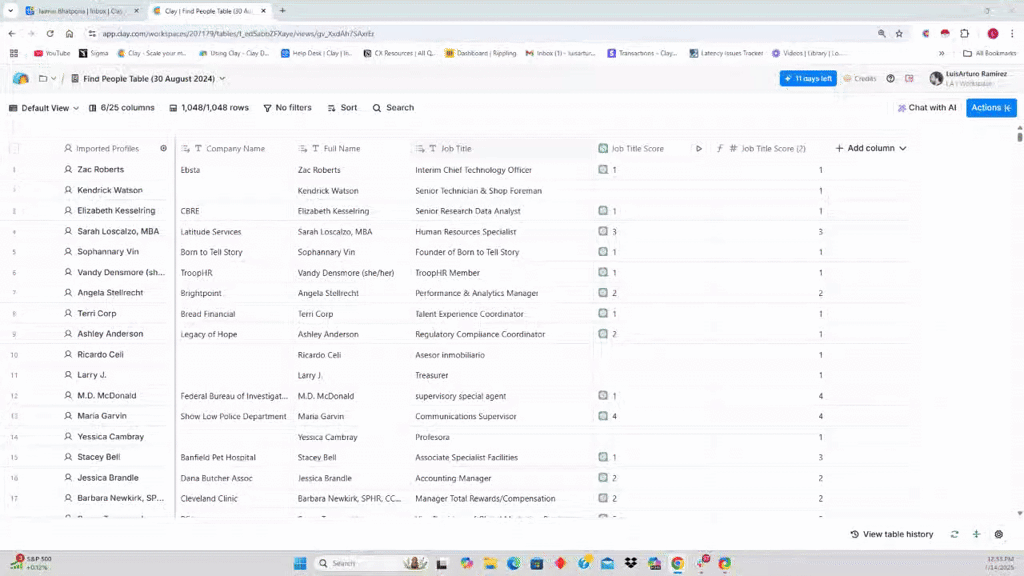Click the blue Actions button
This screenshot has width=1024, height=576.
tap(990, 108)
